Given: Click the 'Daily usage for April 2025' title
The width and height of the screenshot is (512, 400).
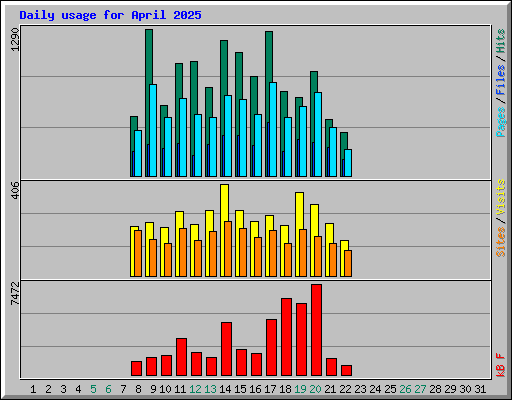Looking at the screenshot, I should click(x=110, y=15).
